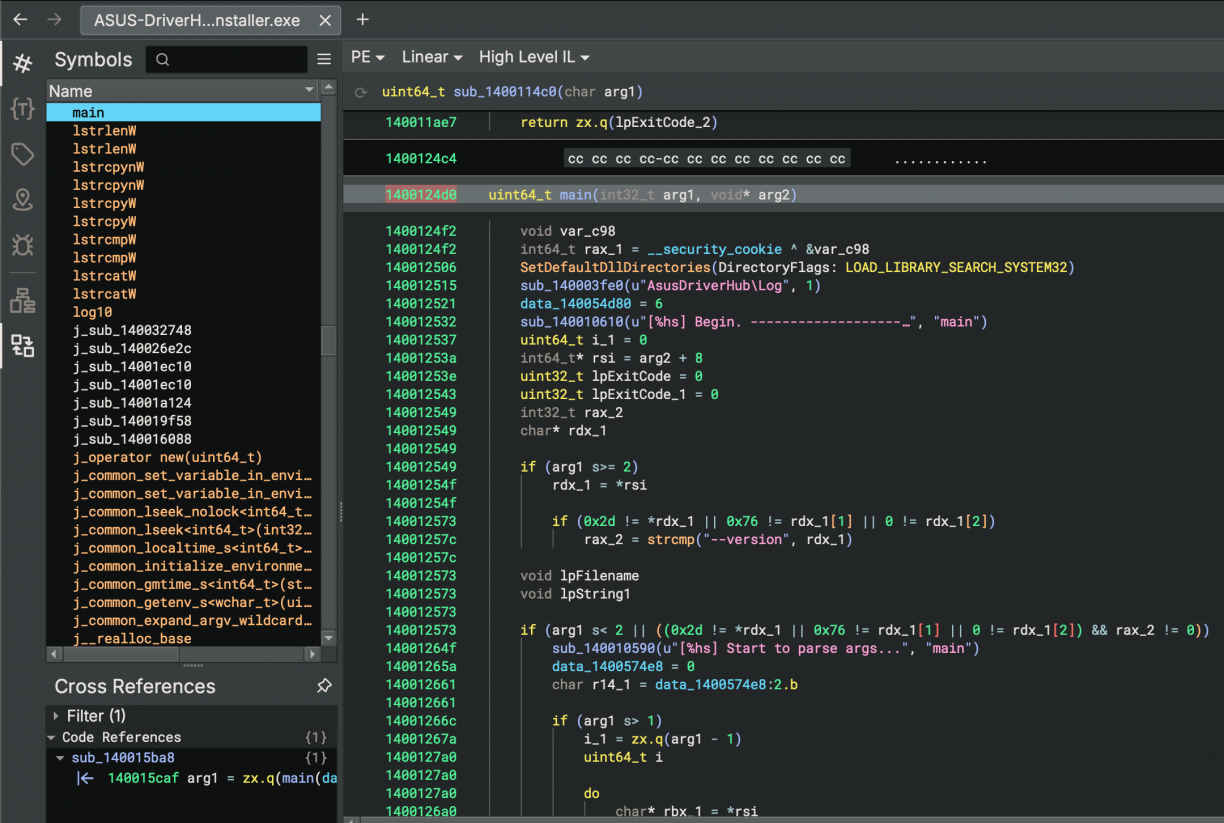
Task: Click the Symbols hash sidebar icon
Action: pos(22,64)
